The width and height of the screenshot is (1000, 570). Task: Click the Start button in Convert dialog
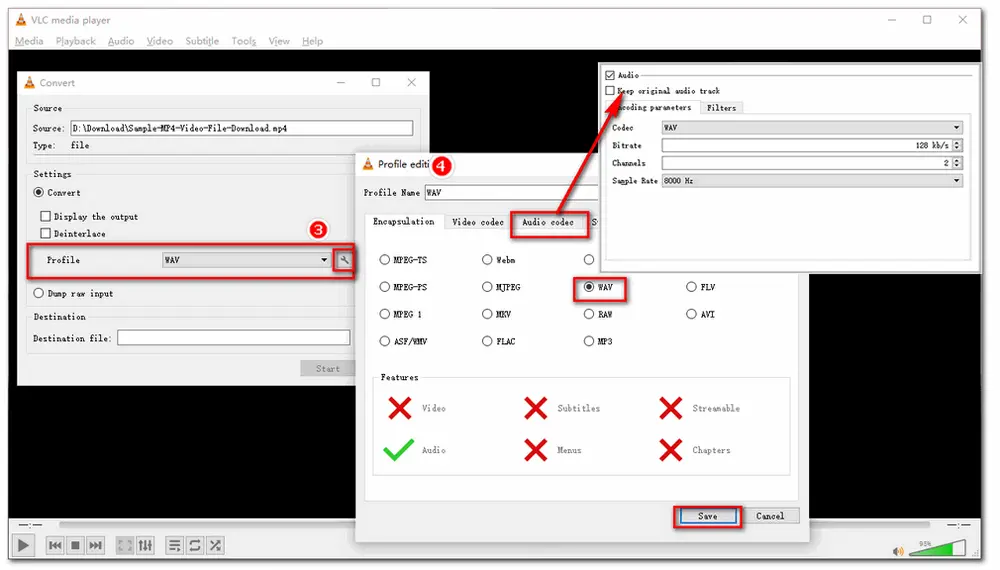(x=328, y=369)
